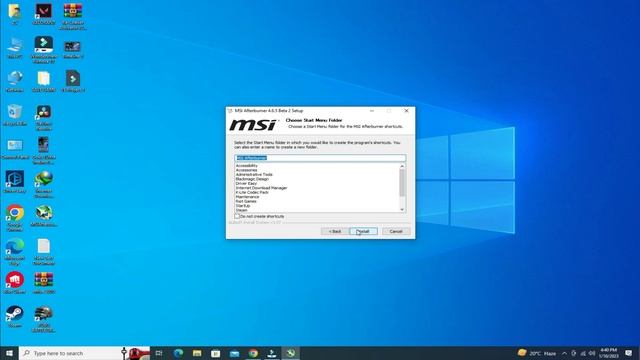
Task: Open Mail app from taskbar
Action: (234, 353)
